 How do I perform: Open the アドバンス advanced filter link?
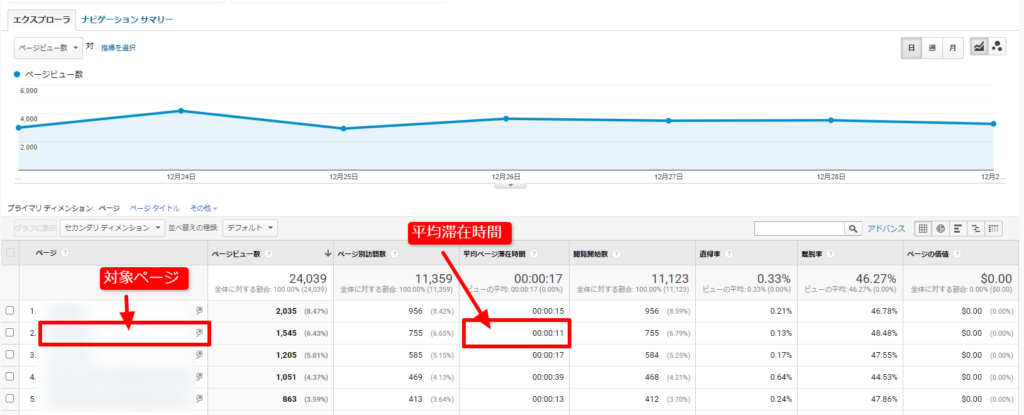click(886, 228)
